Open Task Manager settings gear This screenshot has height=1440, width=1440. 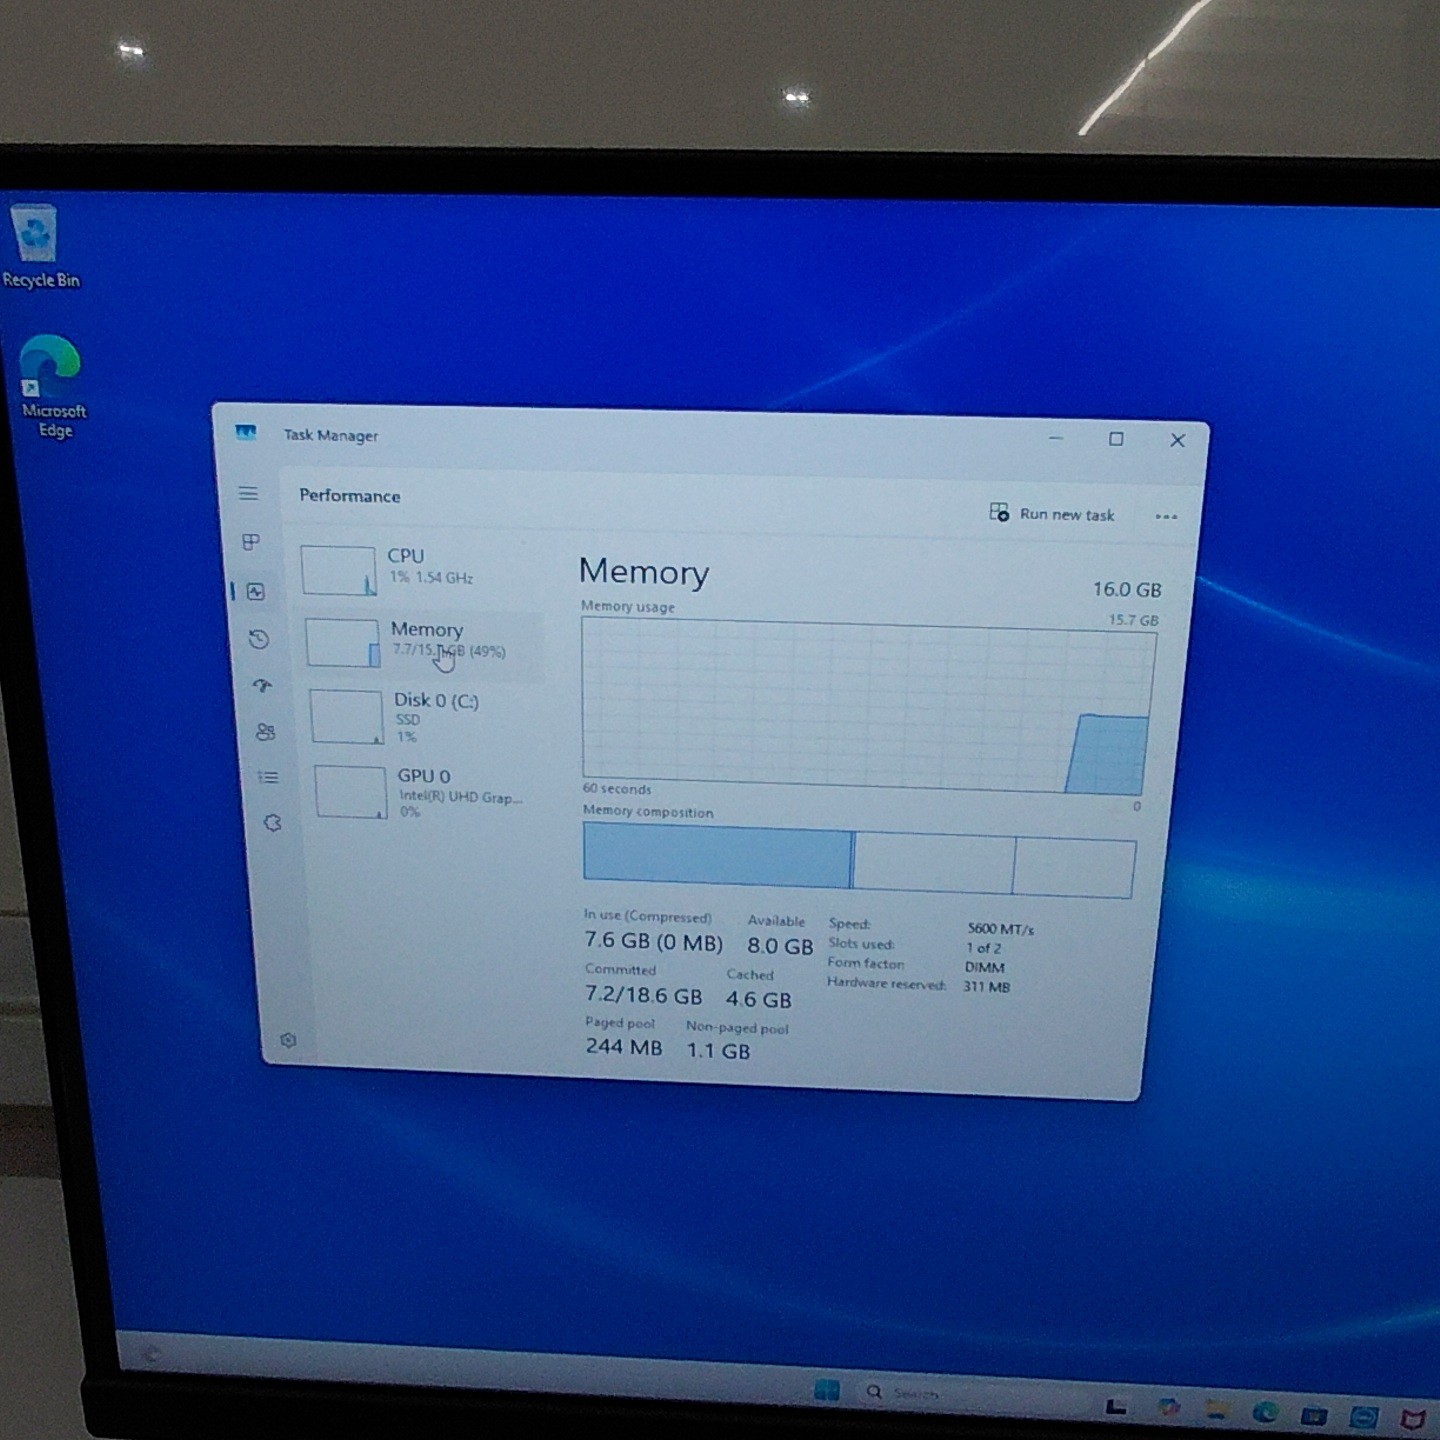(x=288, y=1040)
